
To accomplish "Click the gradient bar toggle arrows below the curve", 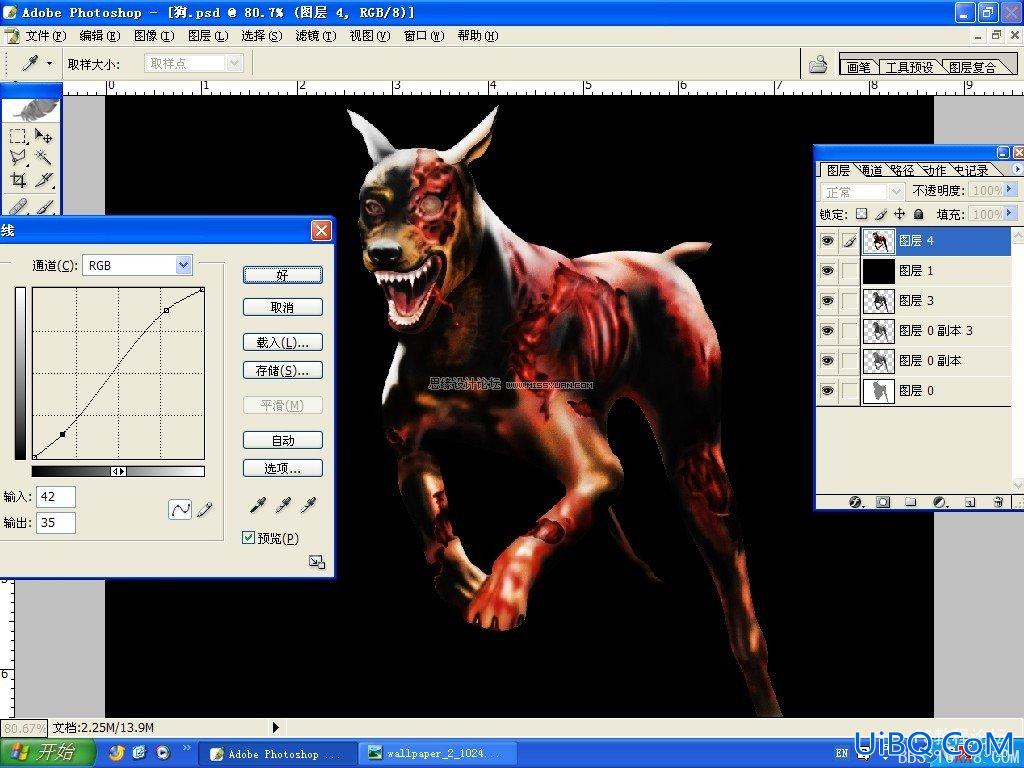I will point(118,471).
